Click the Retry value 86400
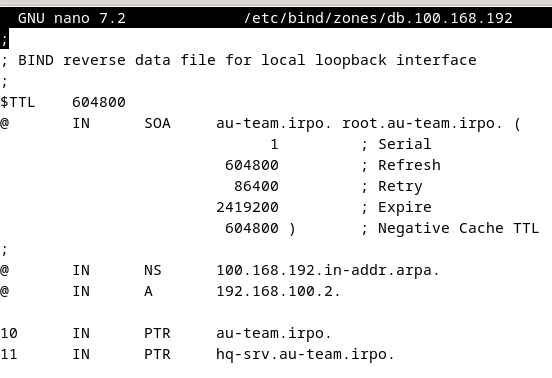552x378 pixels. 256,186
